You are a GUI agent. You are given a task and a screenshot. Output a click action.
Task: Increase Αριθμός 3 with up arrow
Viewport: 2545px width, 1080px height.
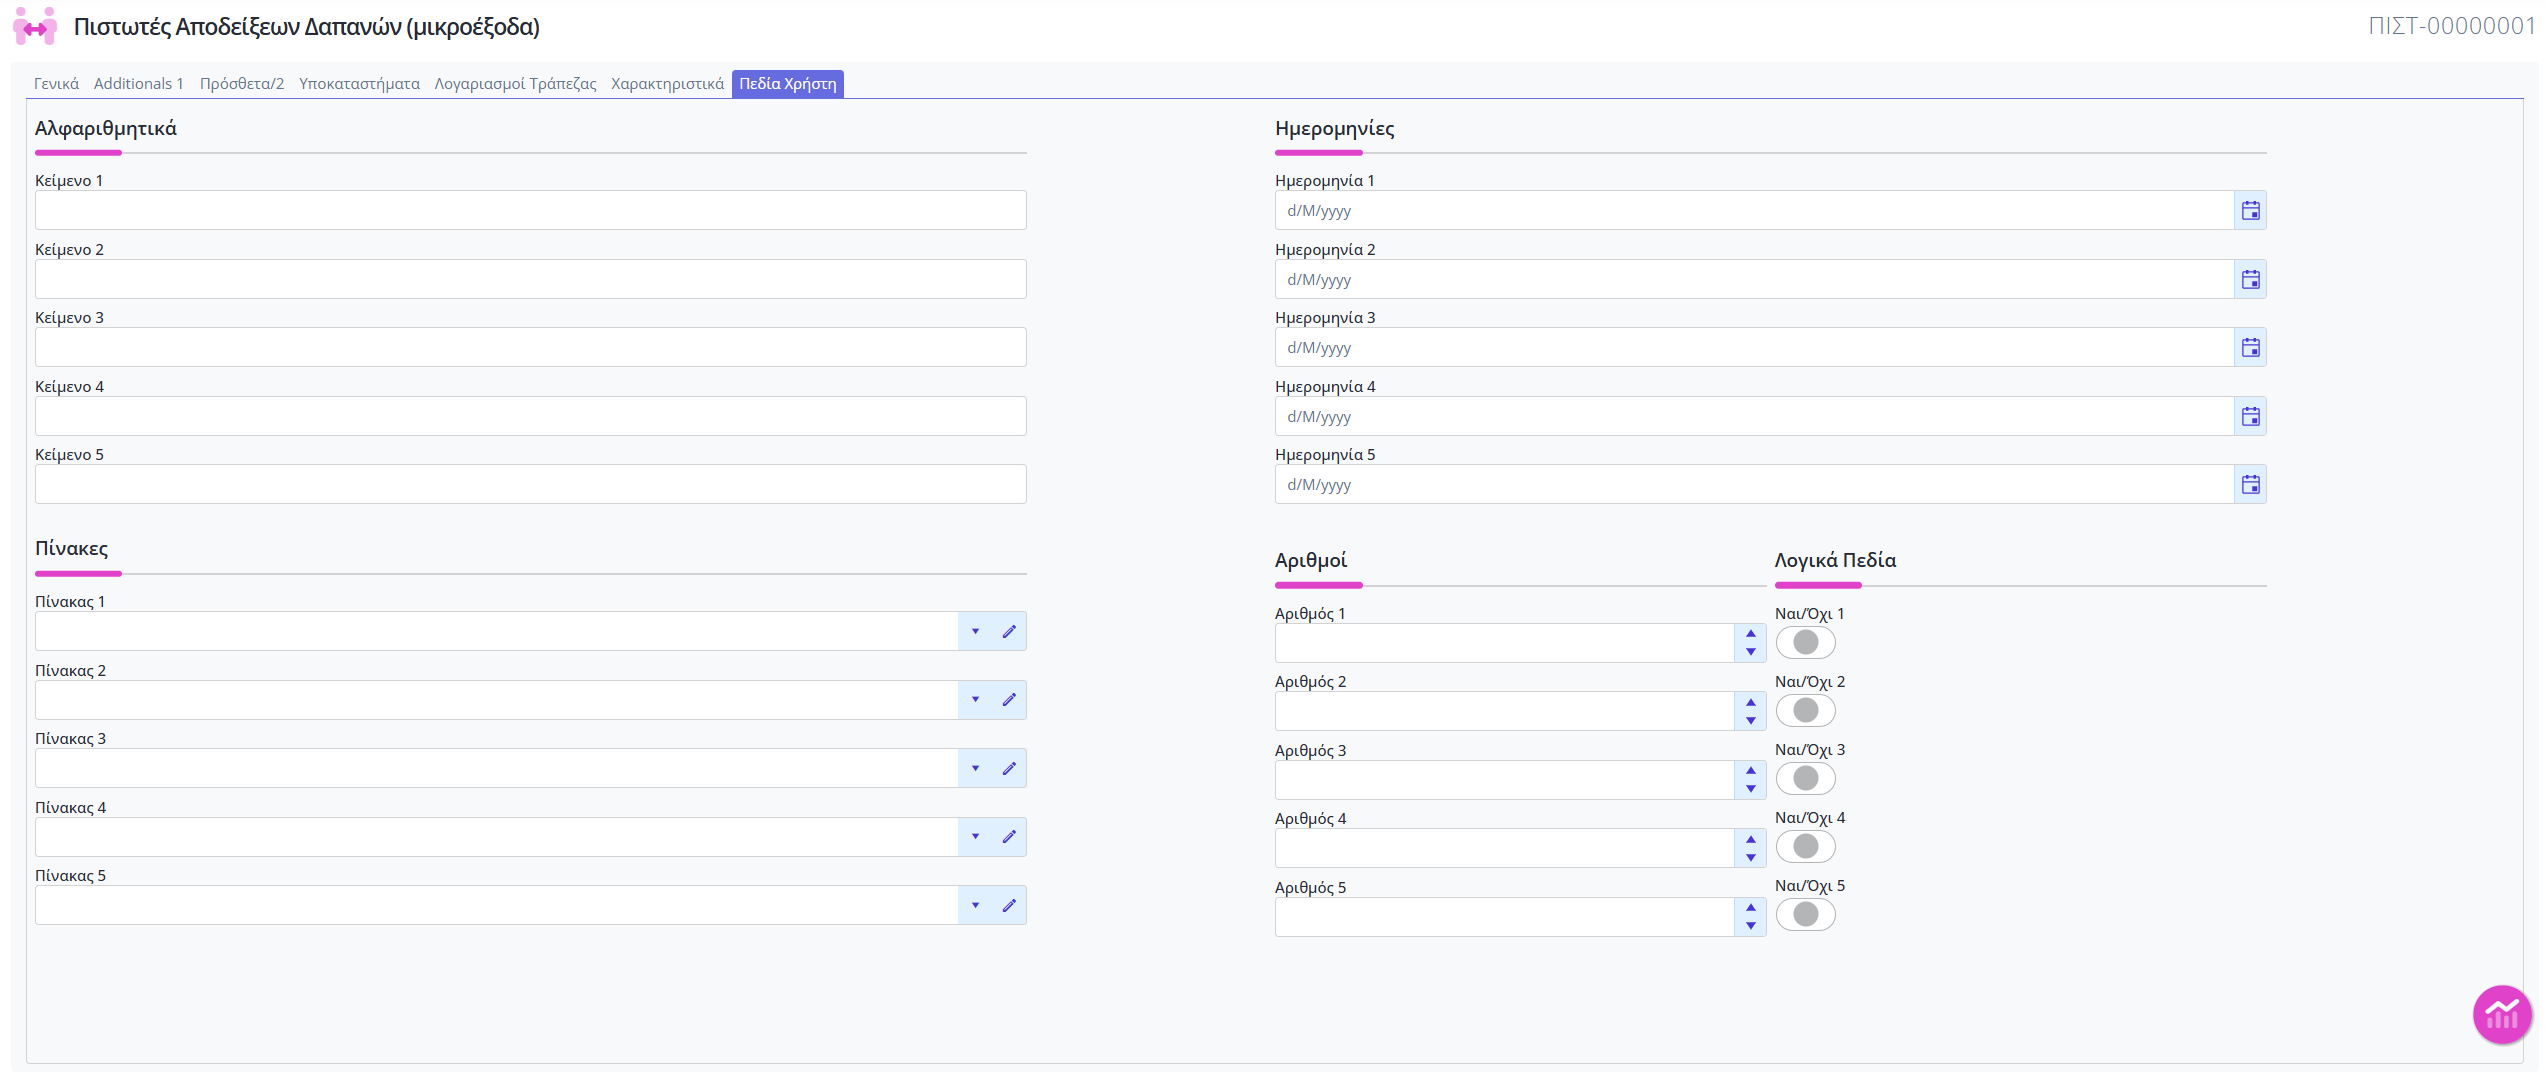click(1750, 771)
